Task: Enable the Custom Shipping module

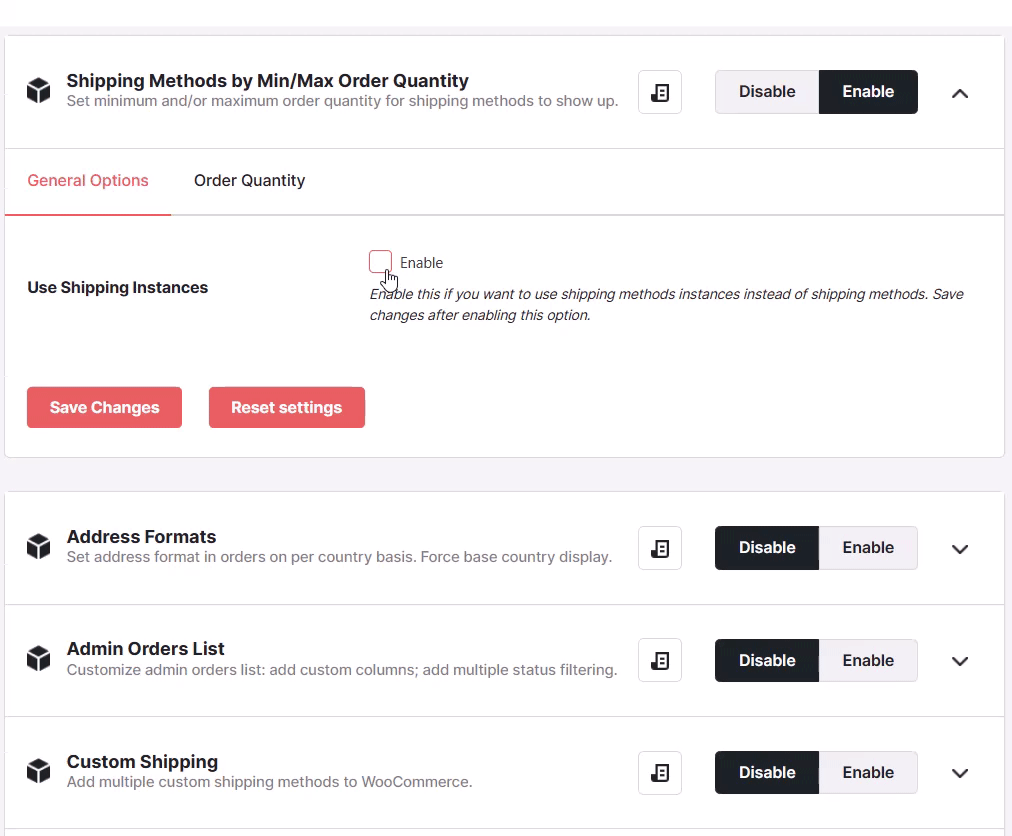Action: pyautogui.click(x=868, y=772)
